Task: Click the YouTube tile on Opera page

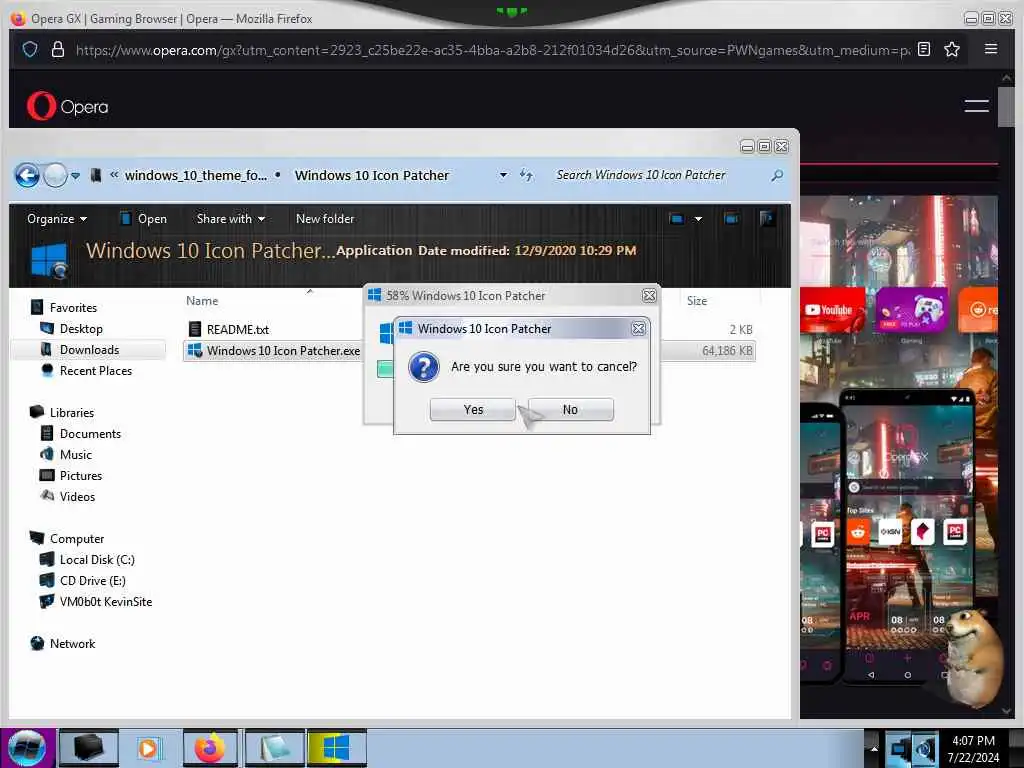Action: pos(833,310)
